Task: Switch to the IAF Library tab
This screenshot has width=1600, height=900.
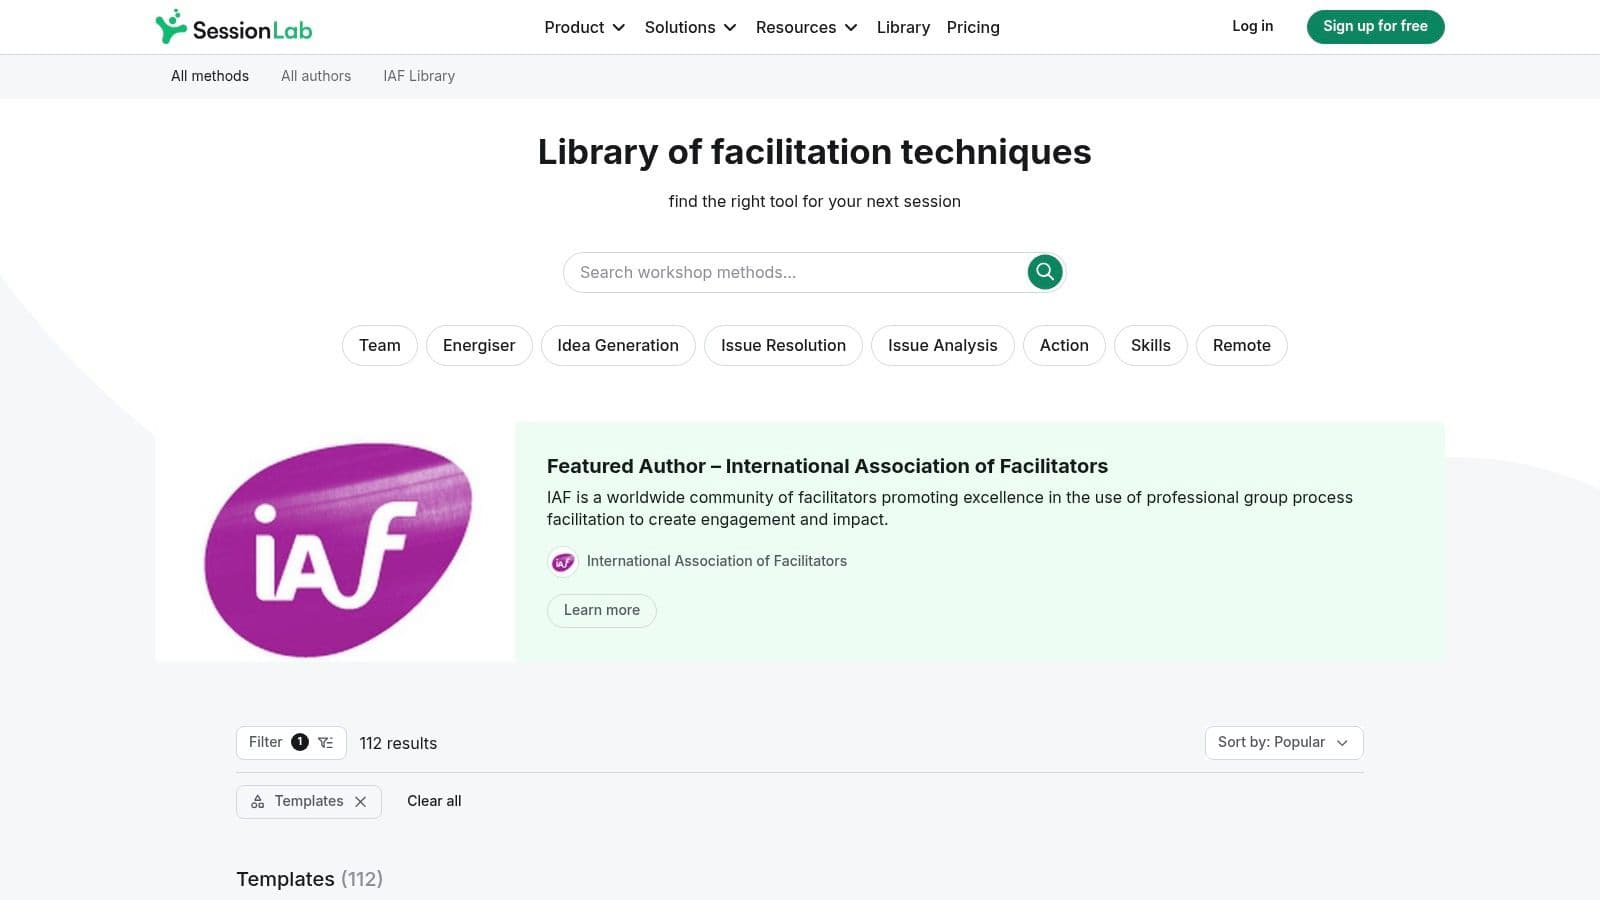Action: [419, 76]
